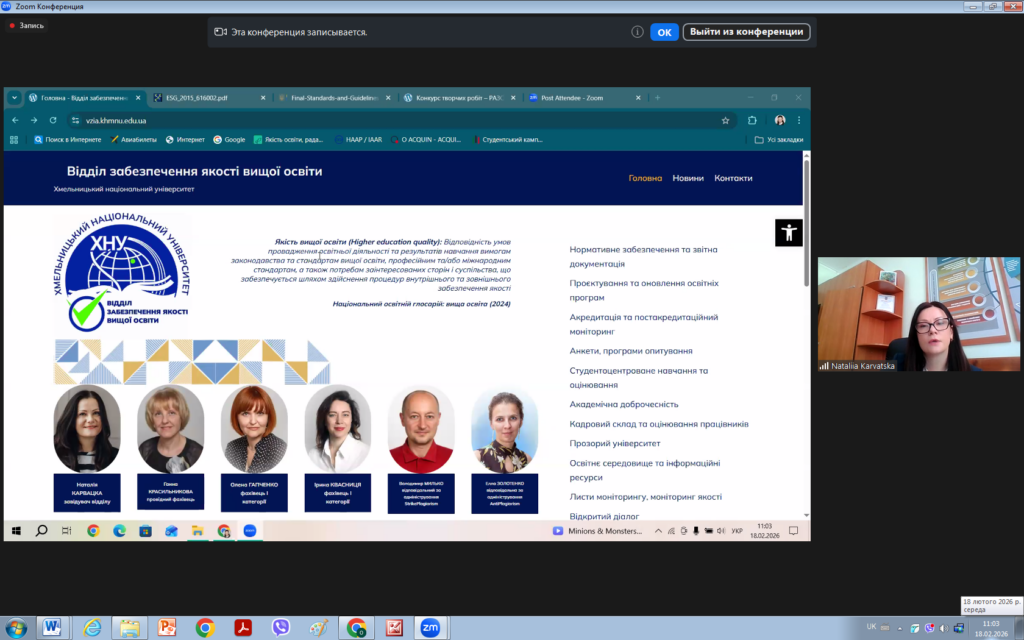The height and width of the screenshot is (640, 1024).
Task: Click the browser reload button
Action: (53, 120)
